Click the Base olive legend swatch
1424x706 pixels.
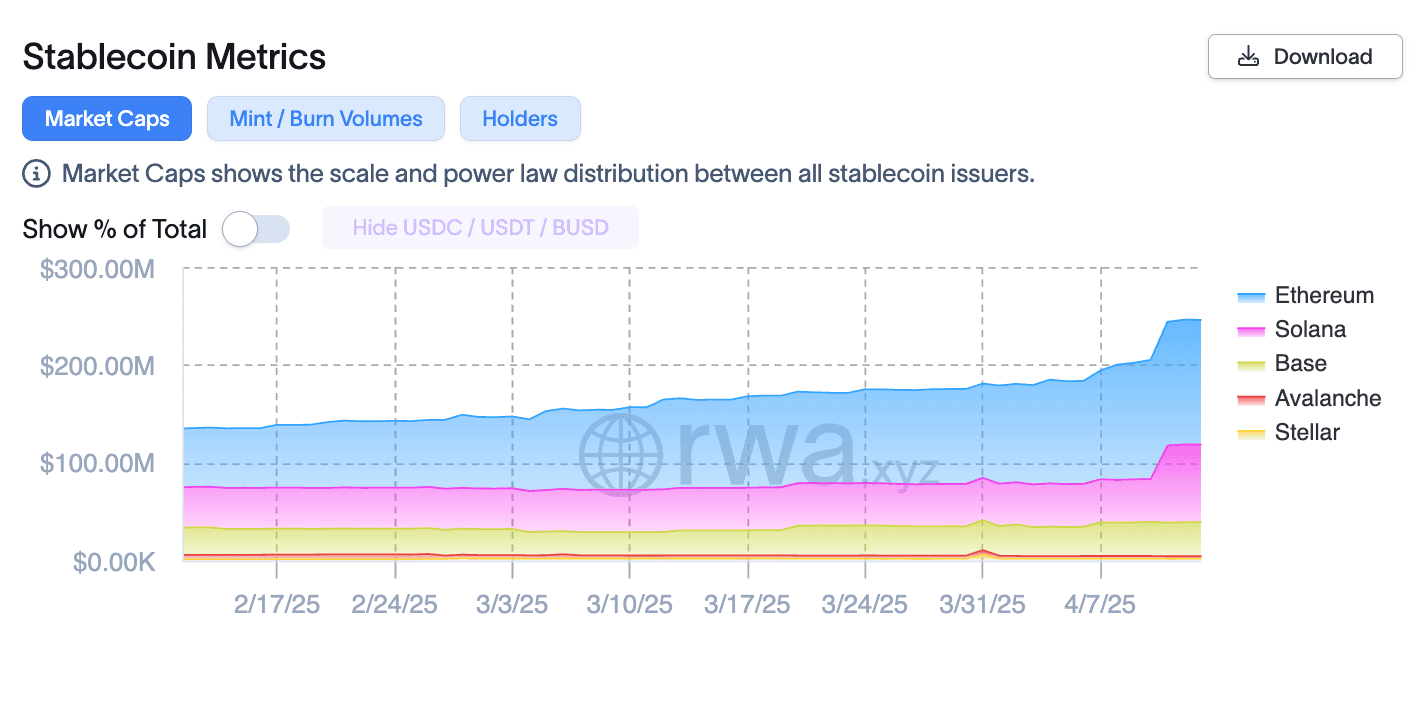pos(1252,365)
